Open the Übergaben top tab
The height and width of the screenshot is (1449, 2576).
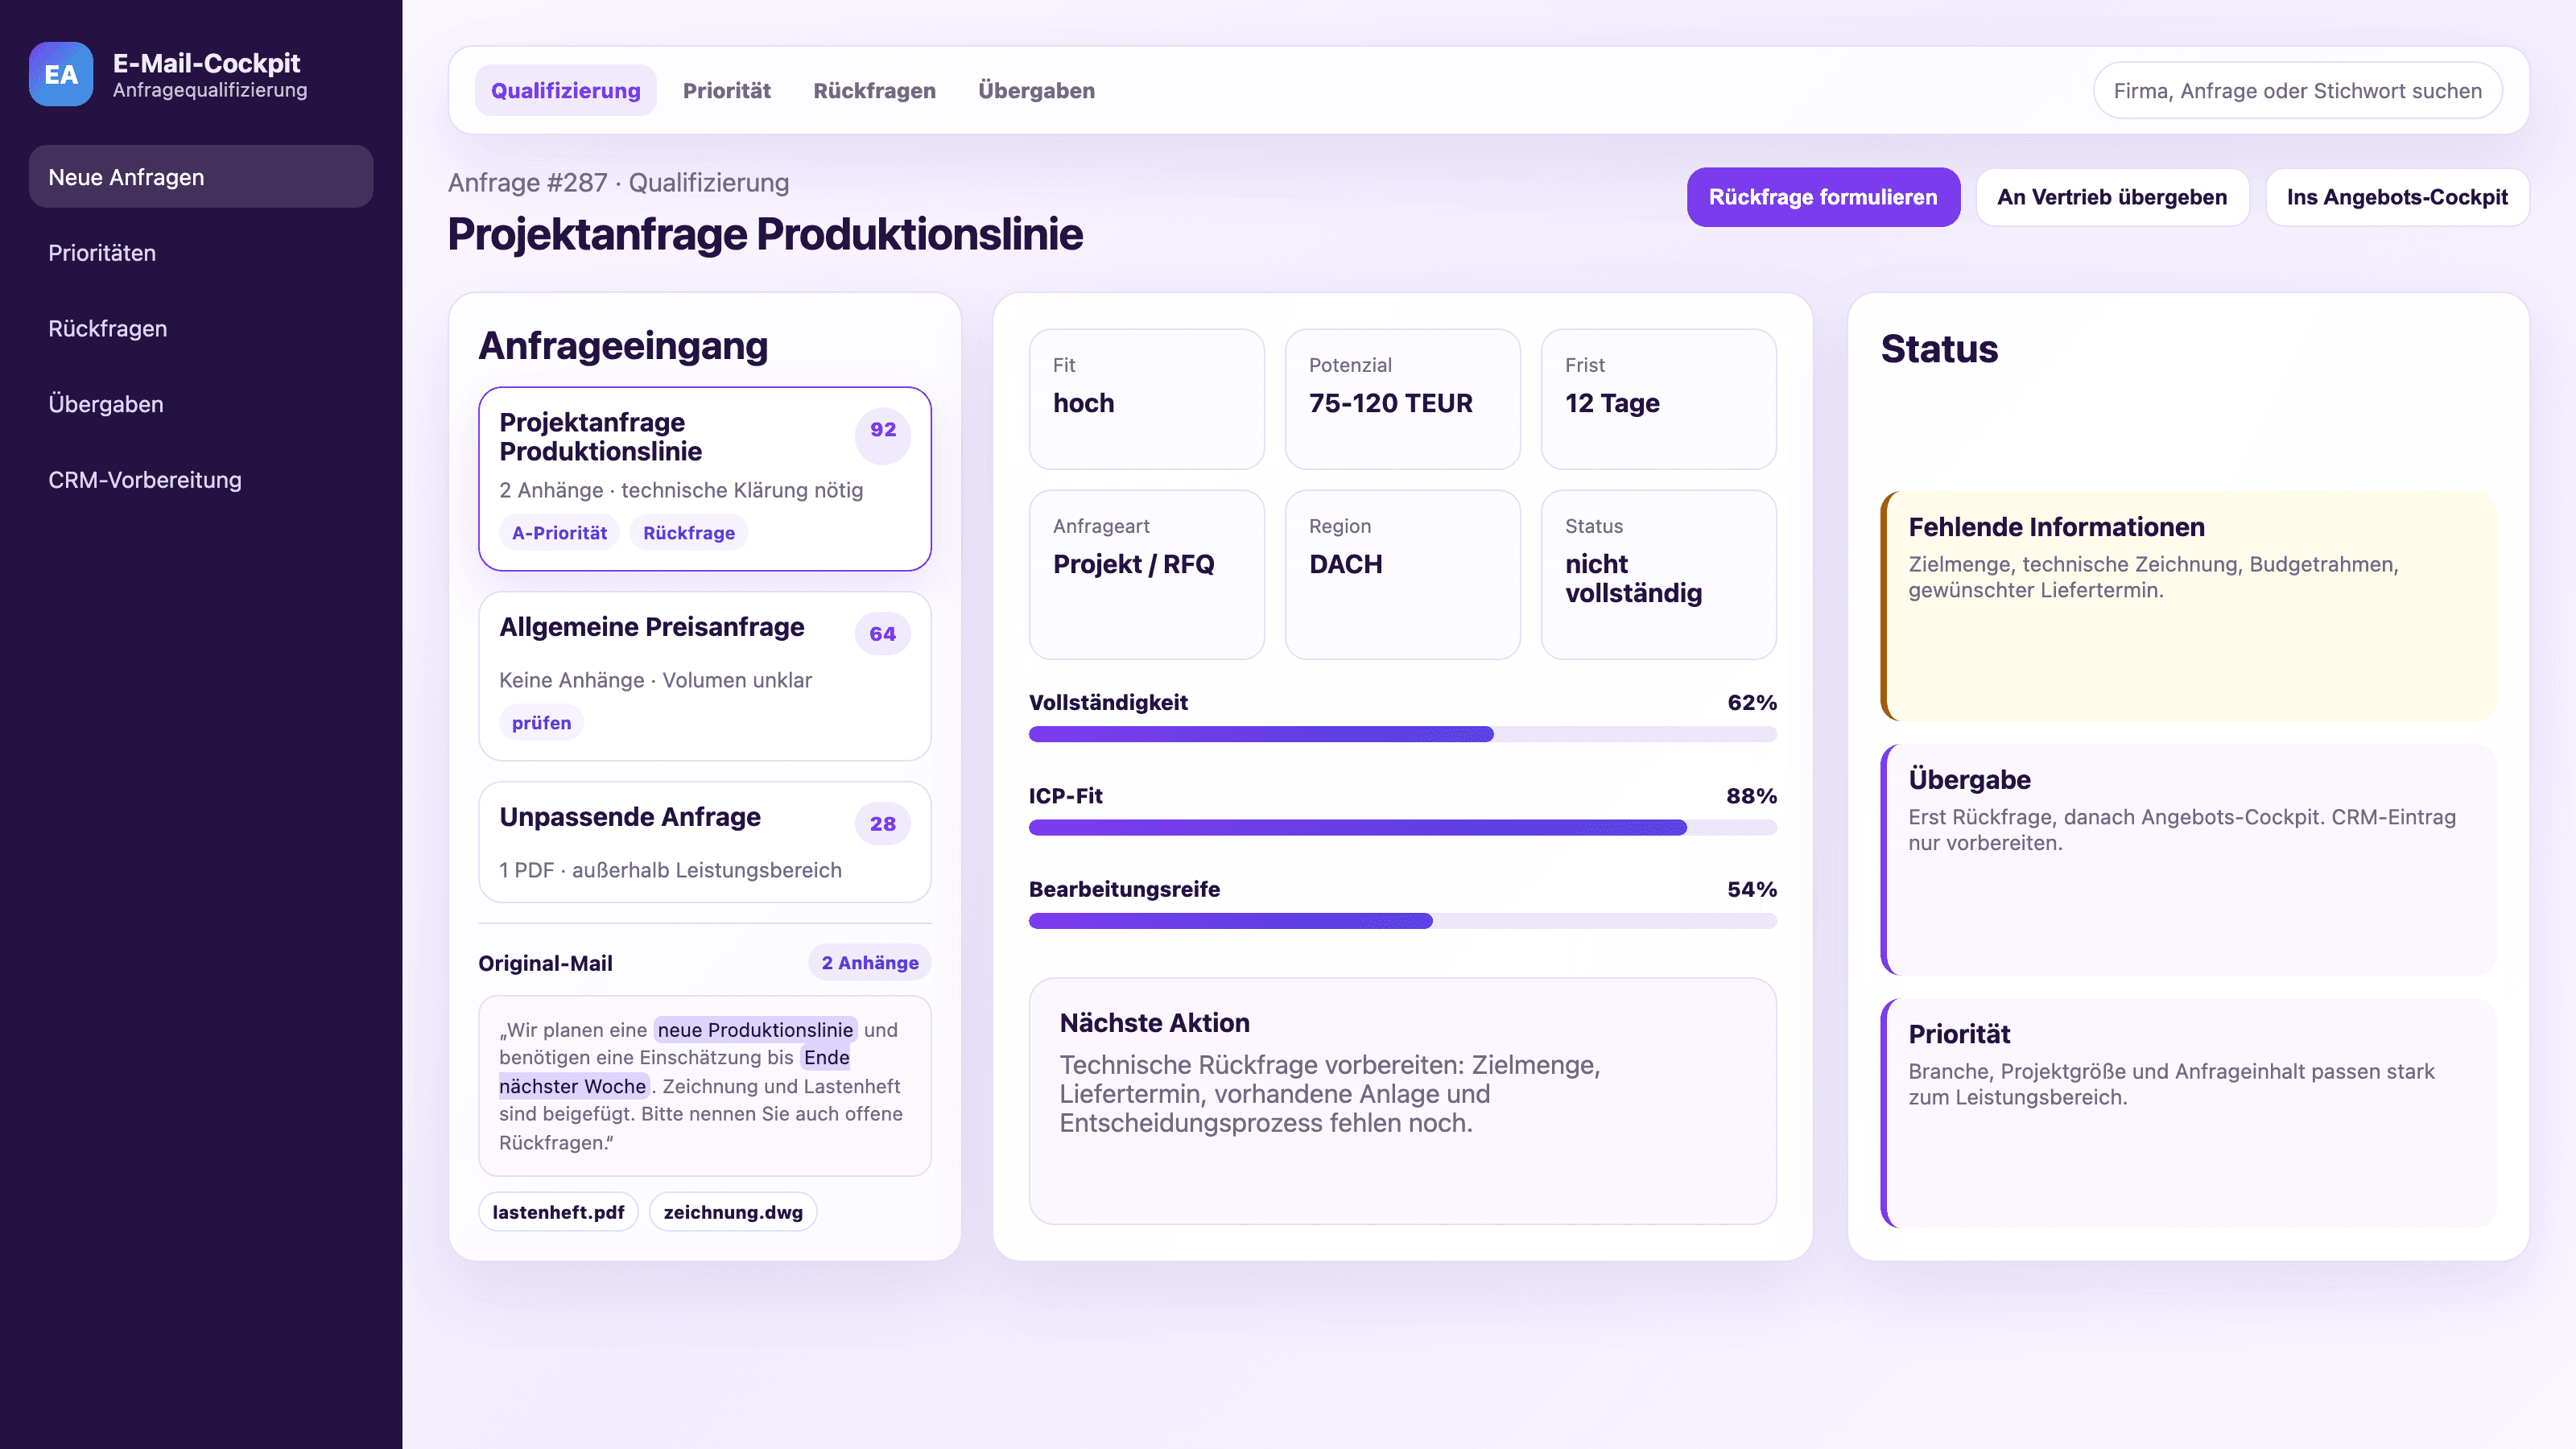1036,91
